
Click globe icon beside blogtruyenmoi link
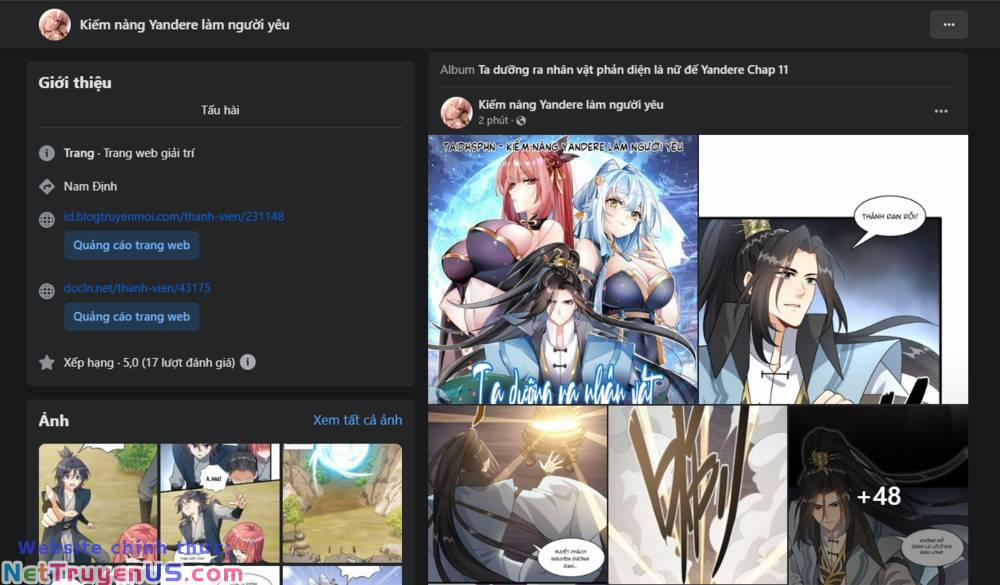pos(47,219)
